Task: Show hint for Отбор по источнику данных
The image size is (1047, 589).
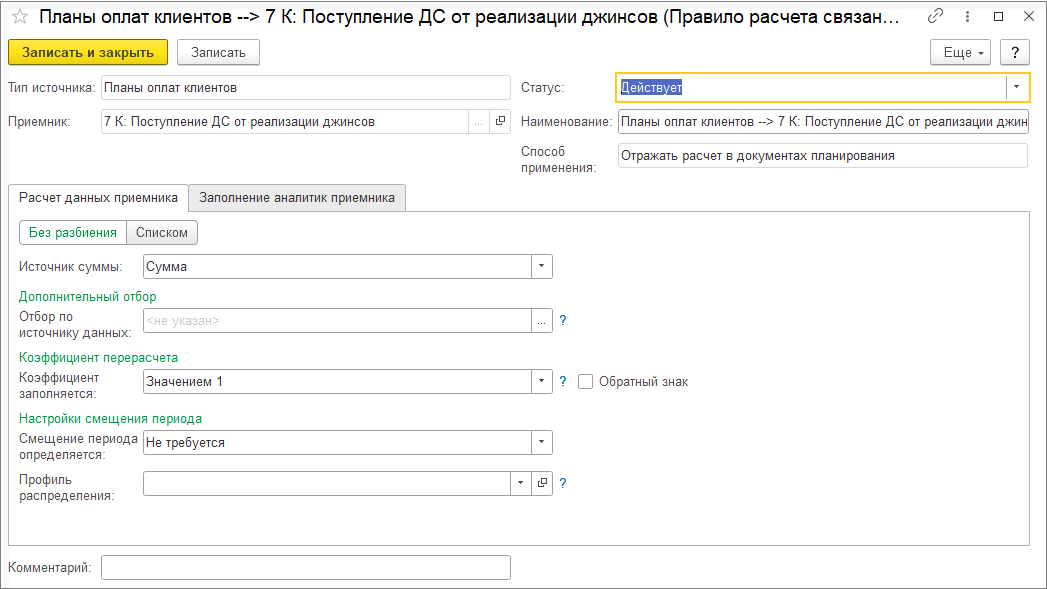Action: coord(563,321)
